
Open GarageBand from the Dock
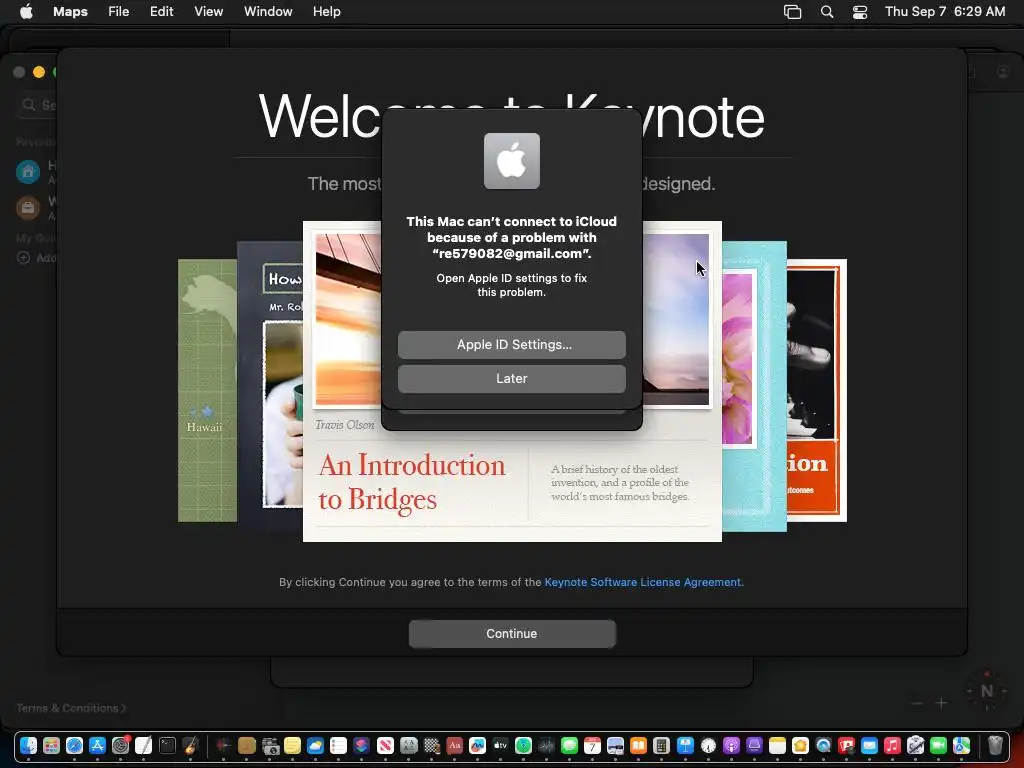190,745
